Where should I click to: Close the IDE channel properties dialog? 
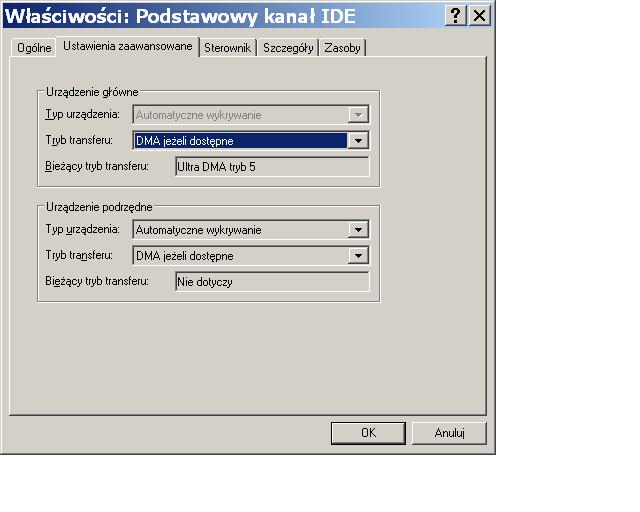click(x=480, y=16)
